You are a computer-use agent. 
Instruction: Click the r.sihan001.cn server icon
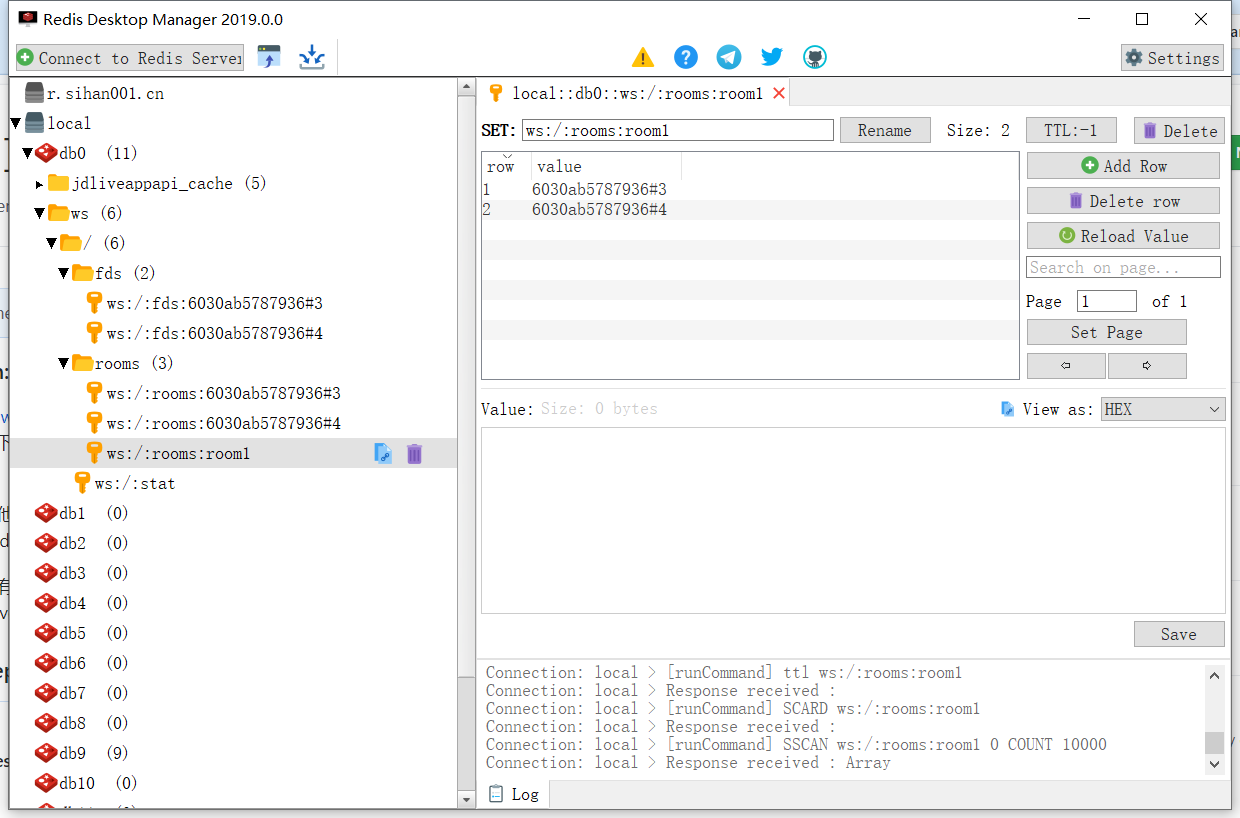point(35,94)
